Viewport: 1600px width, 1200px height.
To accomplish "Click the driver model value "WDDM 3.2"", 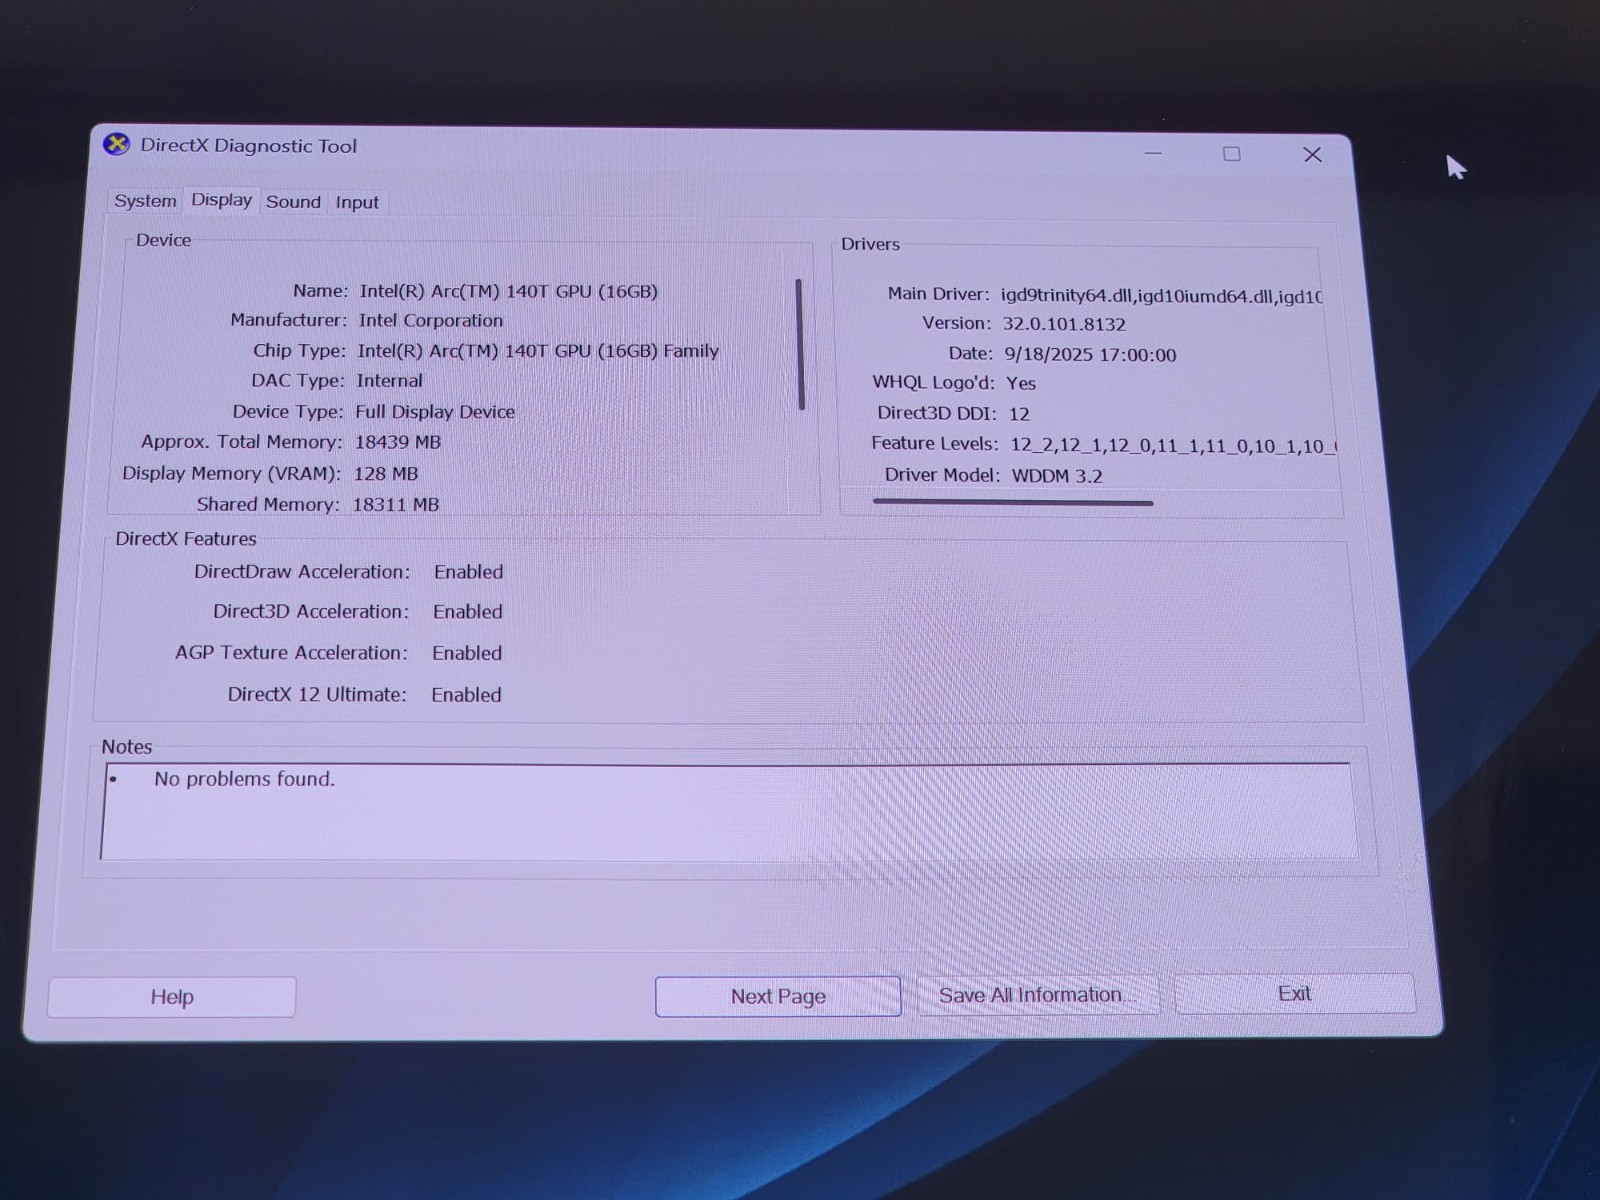I will [1057, 476].
